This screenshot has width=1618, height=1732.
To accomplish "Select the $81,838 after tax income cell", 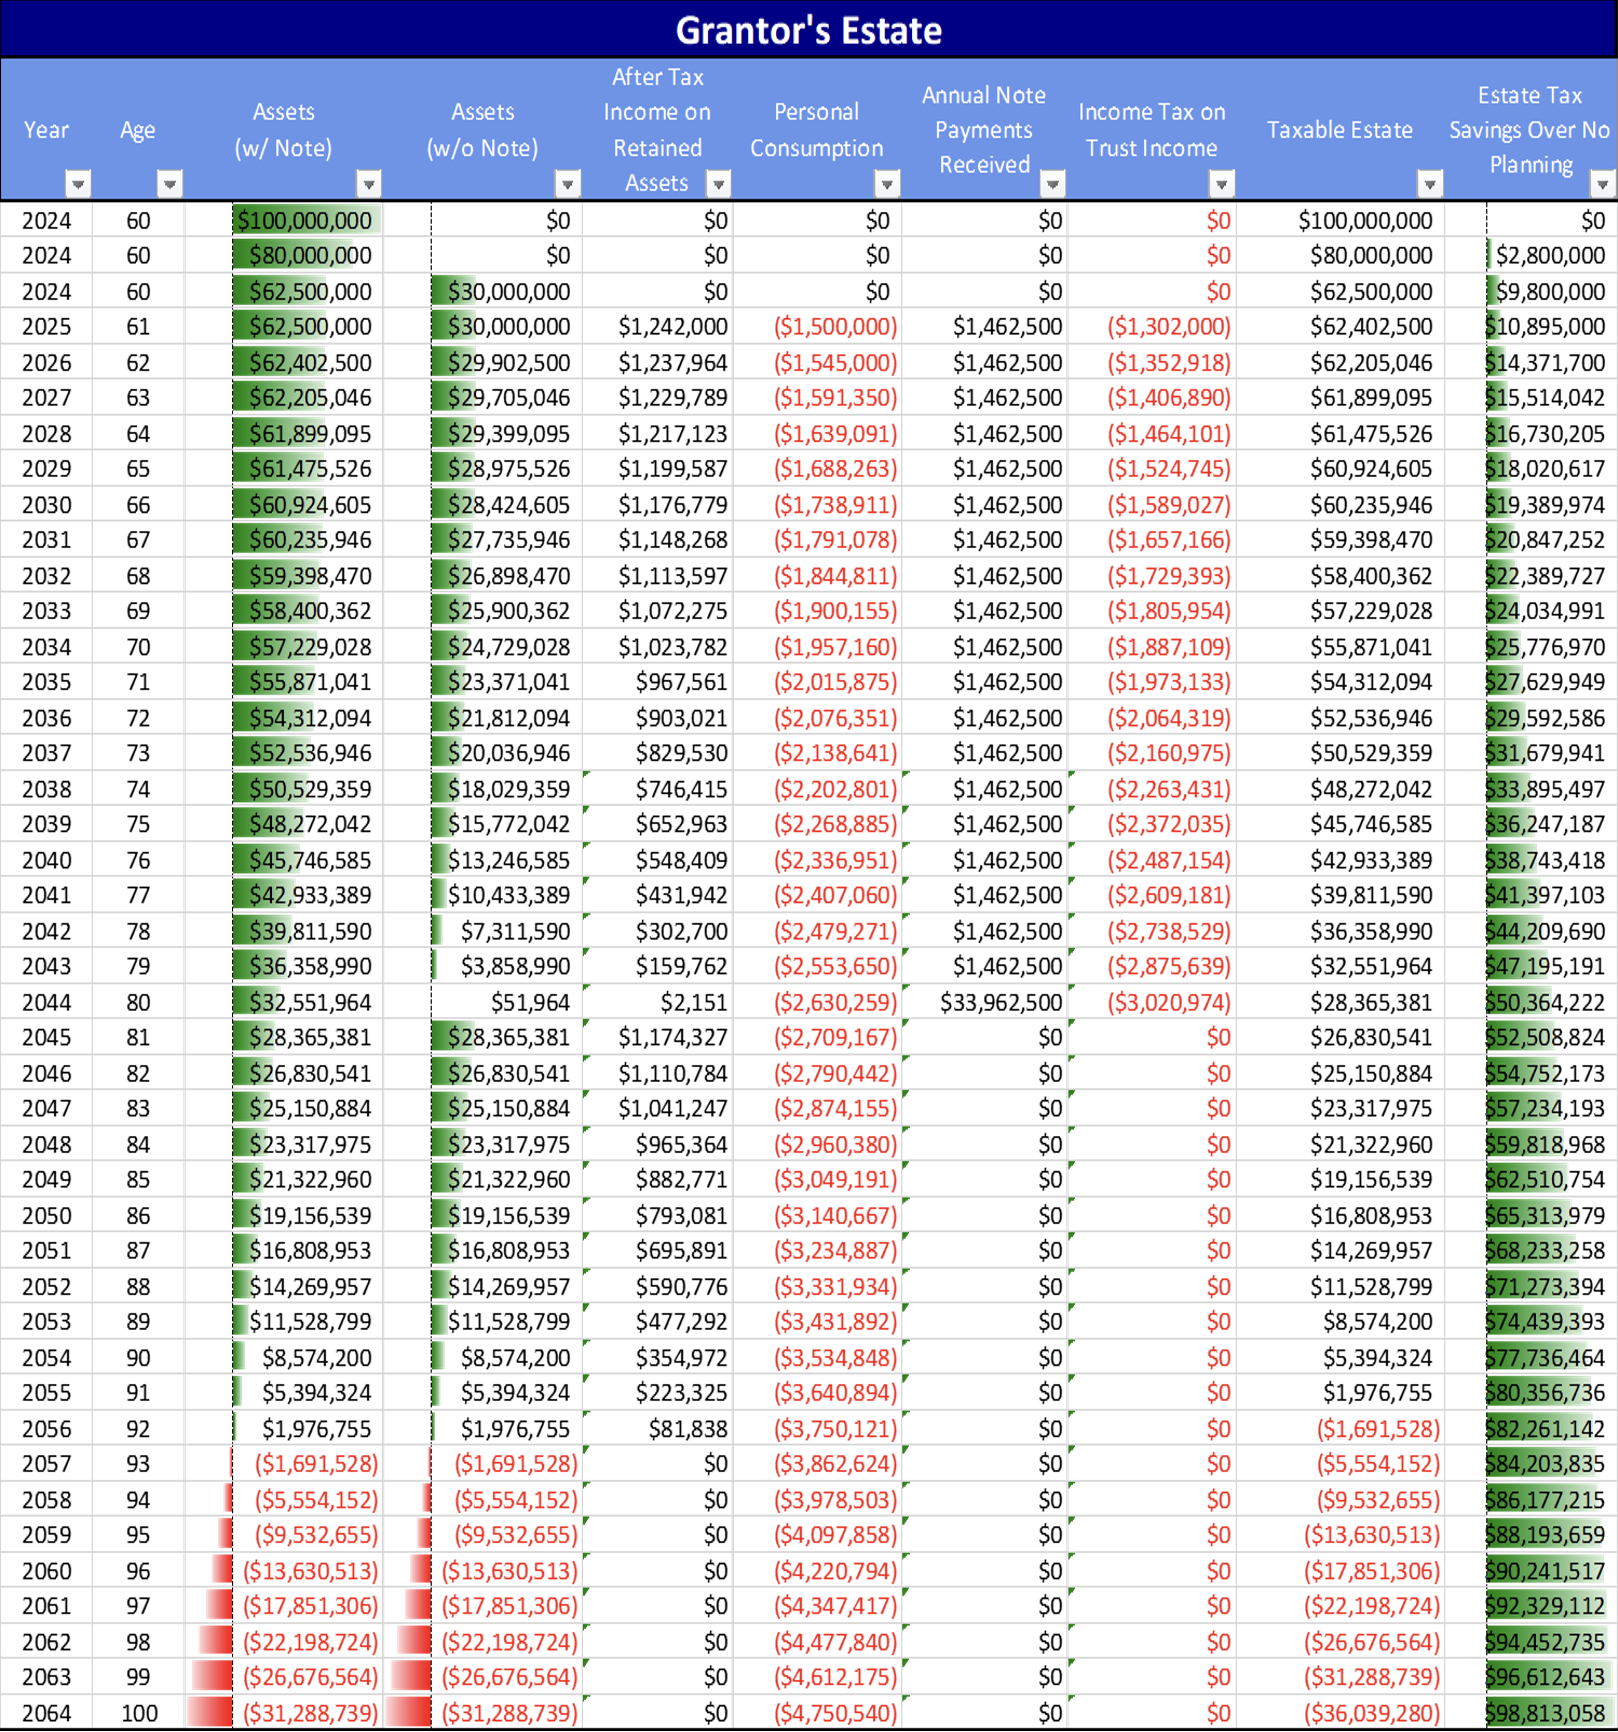I will (x=657, y=1429).
